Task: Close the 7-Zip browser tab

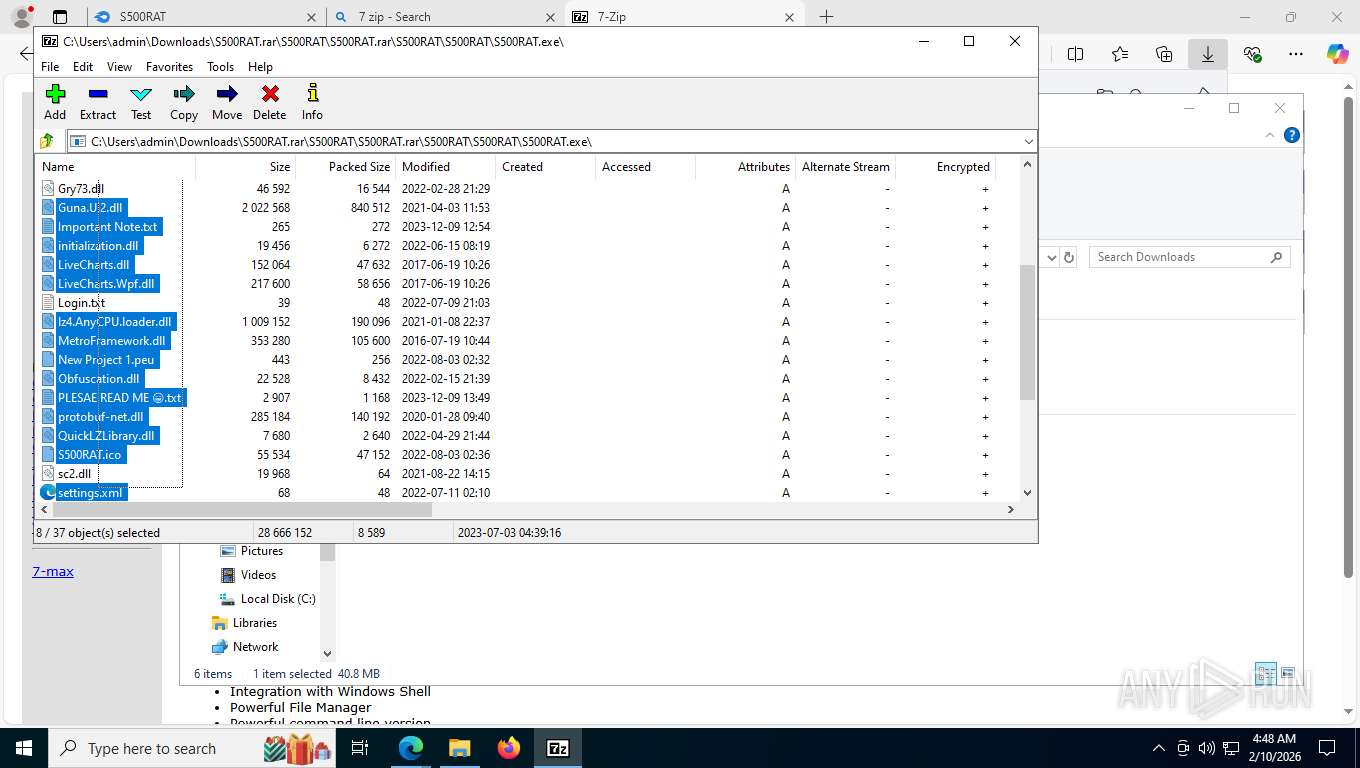Action: click(x=789, y=17)
